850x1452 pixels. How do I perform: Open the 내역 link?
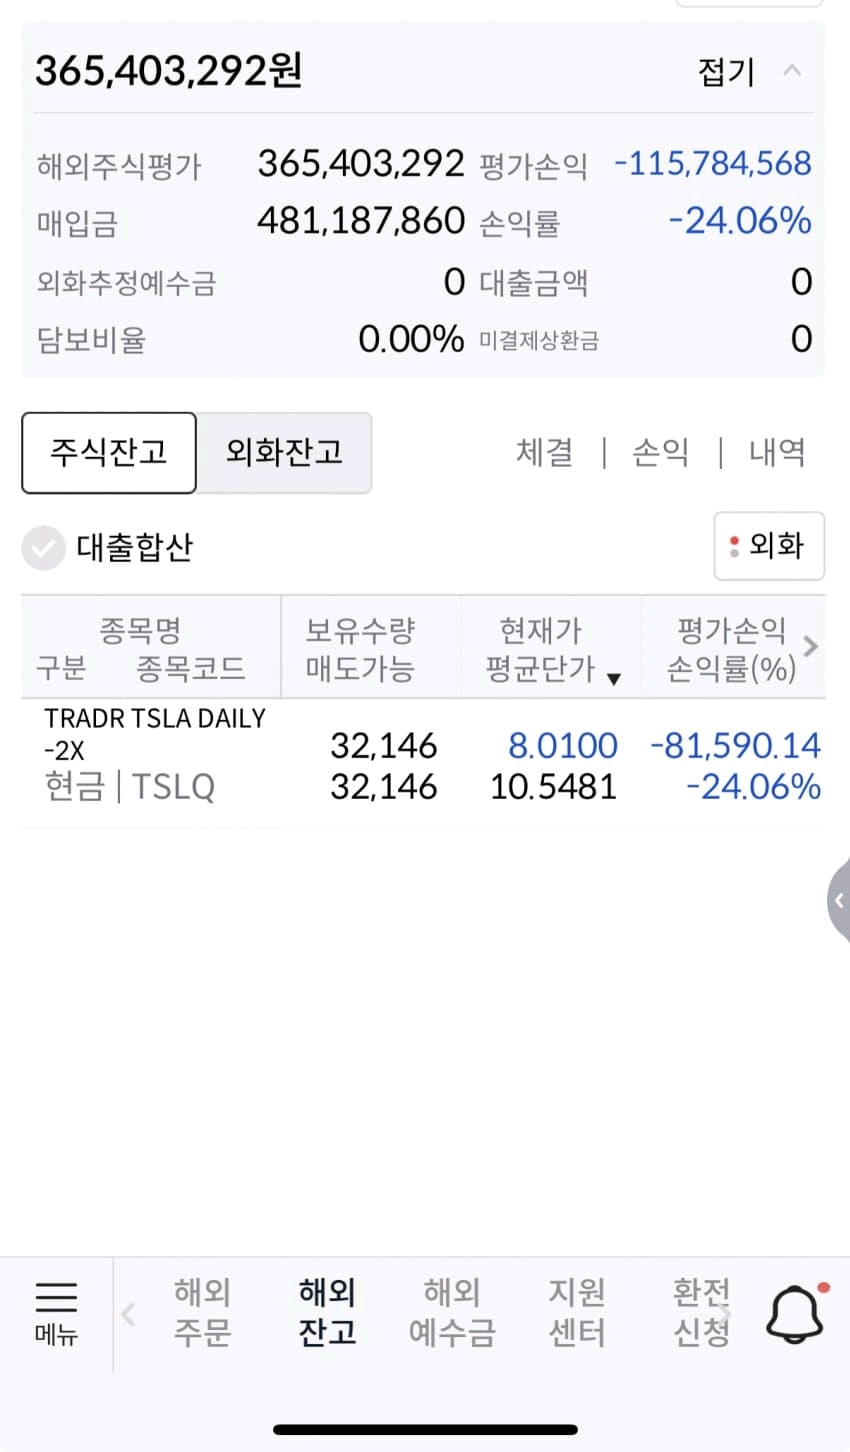777,453
